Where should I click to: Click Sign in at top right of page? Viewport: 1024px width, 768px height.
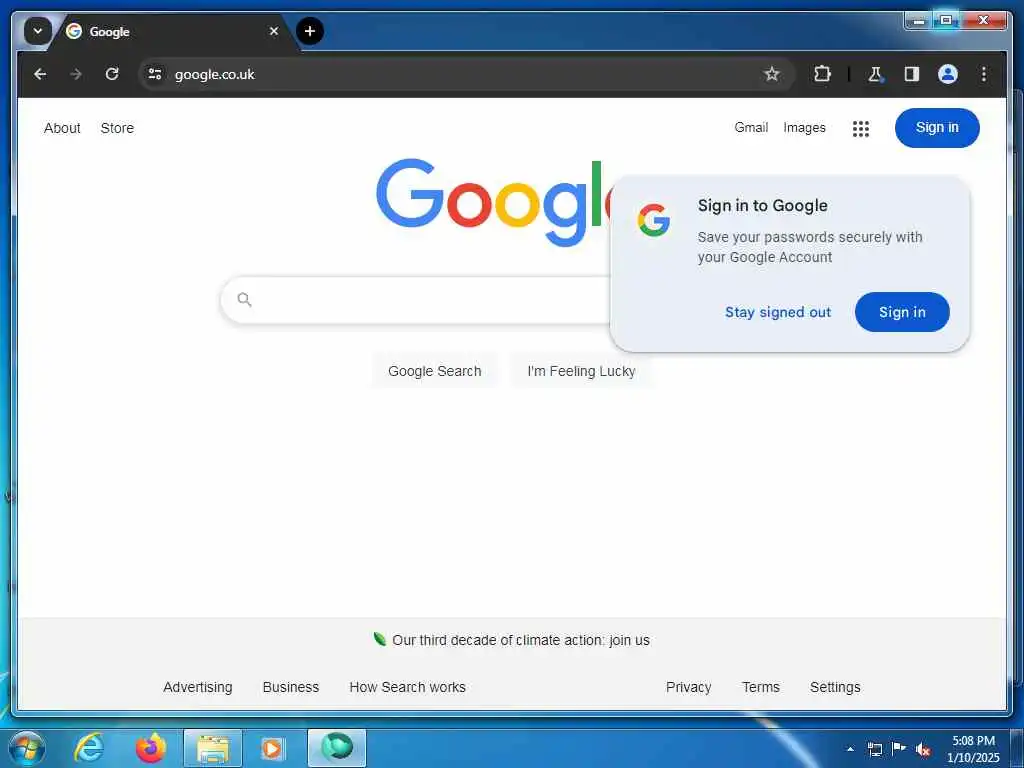tap(937, 128)
